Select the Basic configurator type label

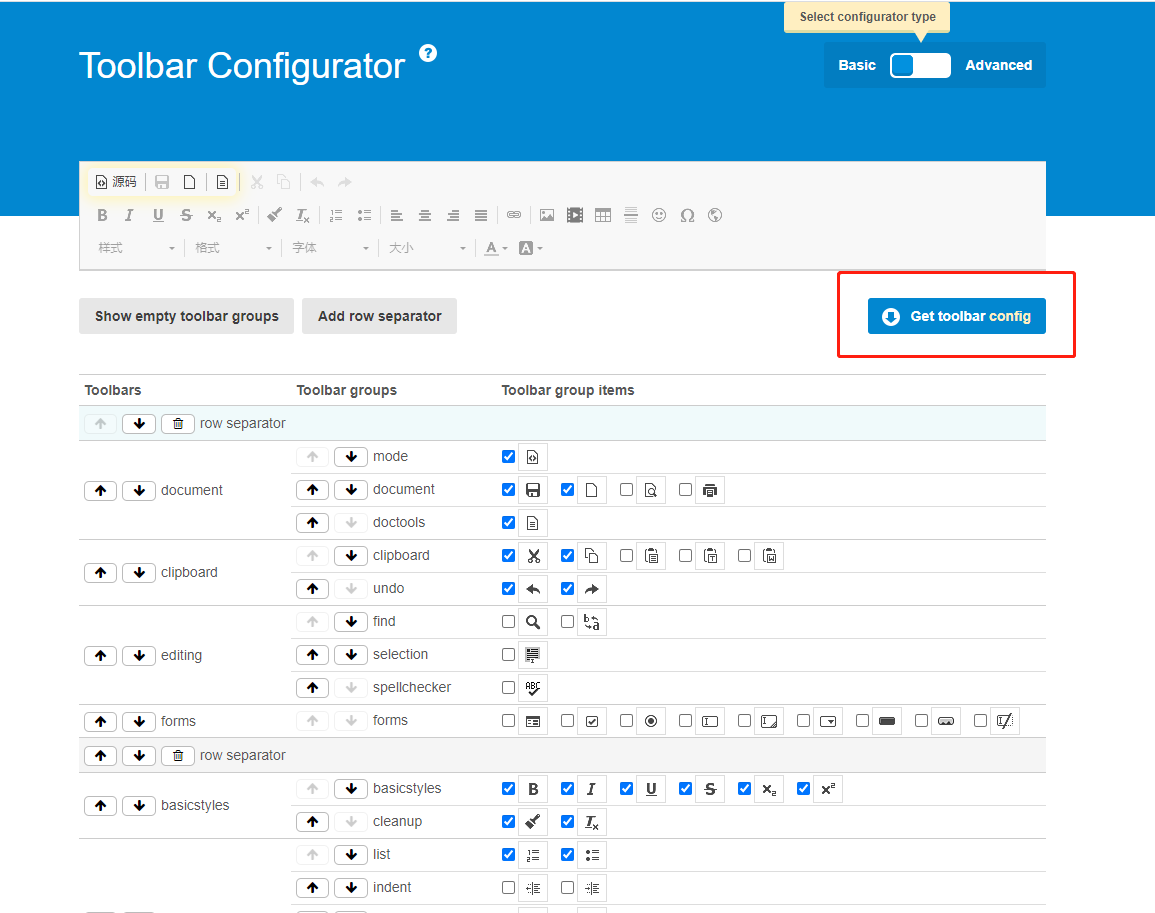click(x=857, y=64)
